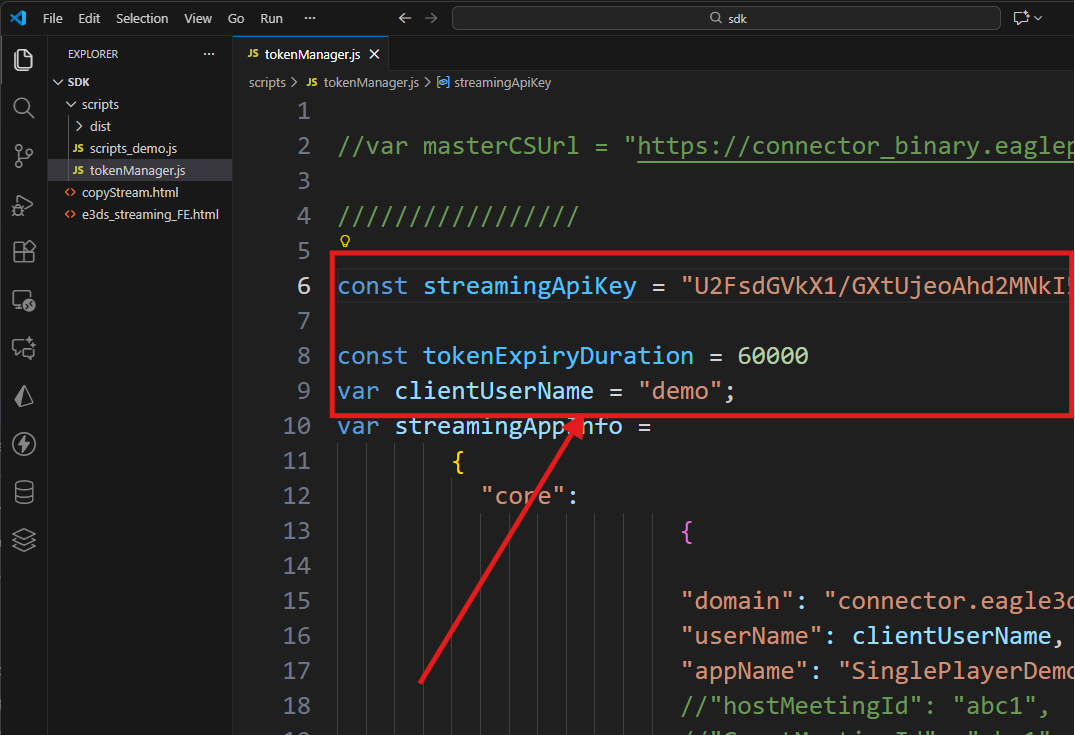1075x735 pixels.
Task: Expand the dist folder
Action: 99,126
